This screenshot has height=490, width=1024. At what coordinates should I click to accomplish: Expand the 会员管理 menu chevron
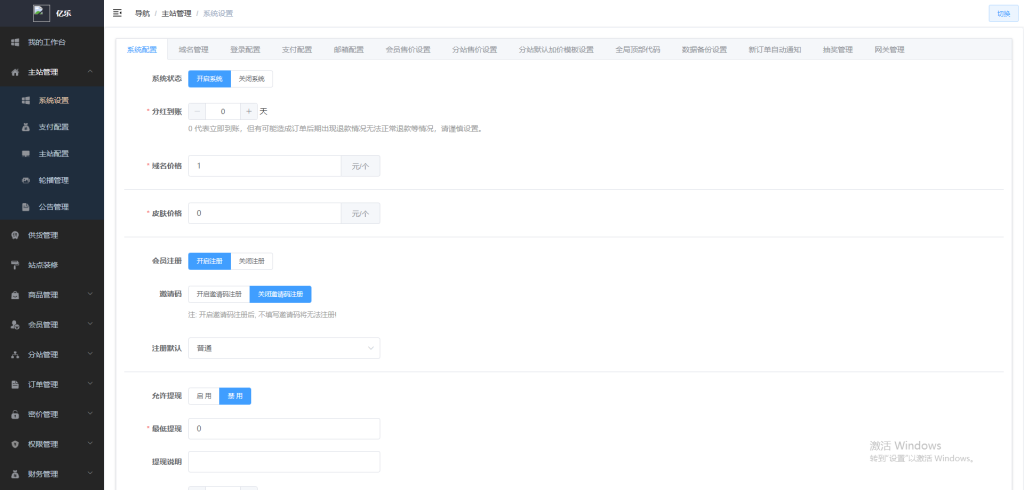tap(90, 325)
